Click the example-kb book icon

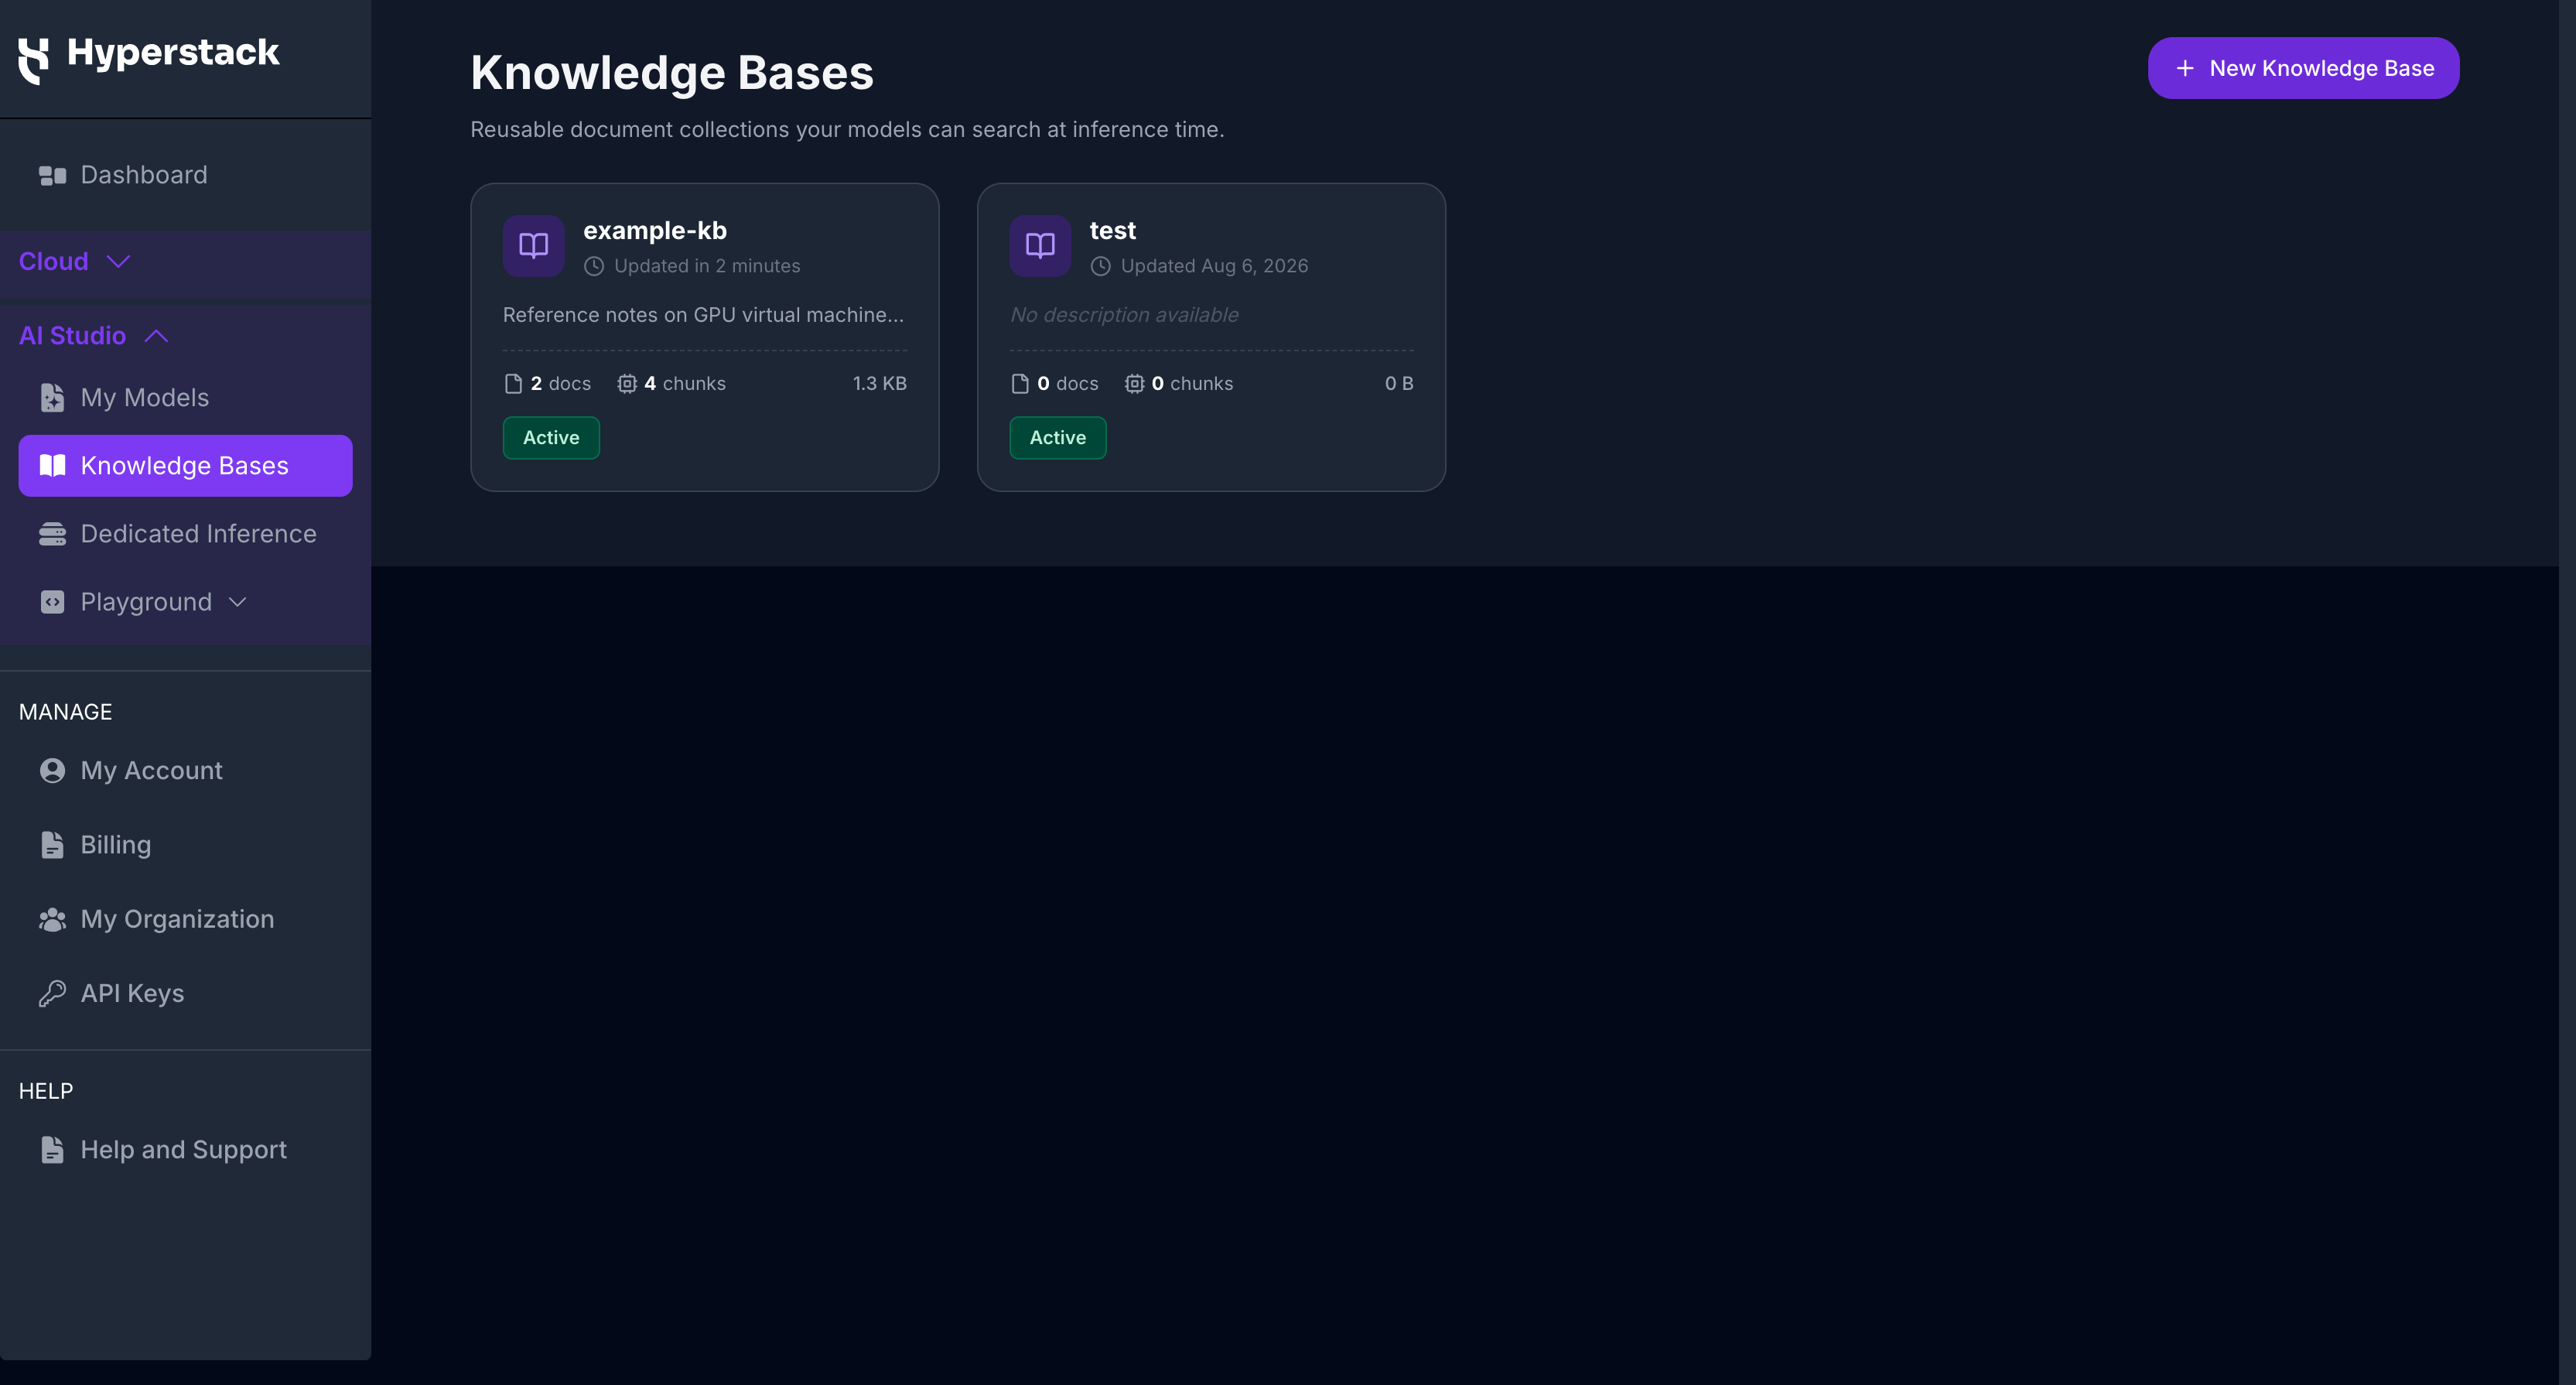click(x=534, y=246)
